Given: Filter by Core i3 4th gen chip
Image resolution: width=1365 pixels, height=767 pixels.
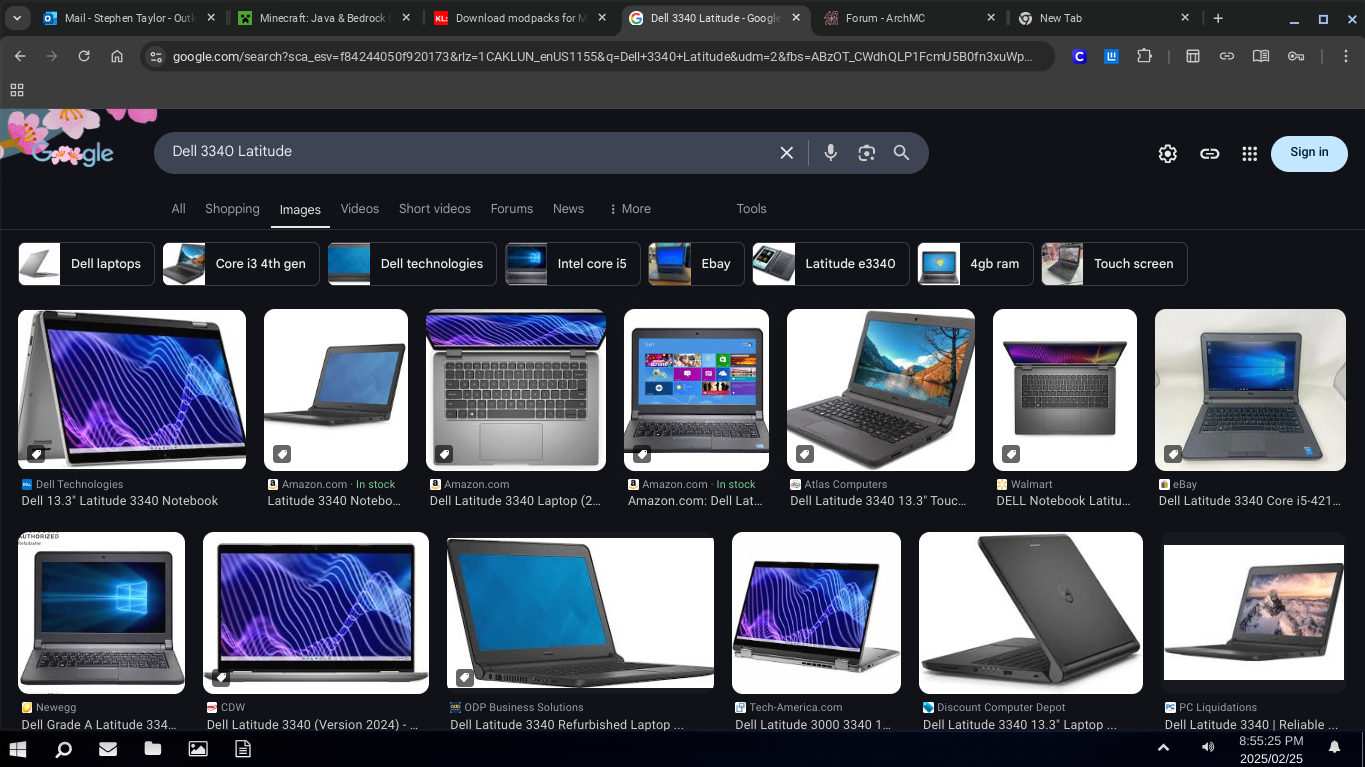Looking at the screenshot, I should 241,264.
